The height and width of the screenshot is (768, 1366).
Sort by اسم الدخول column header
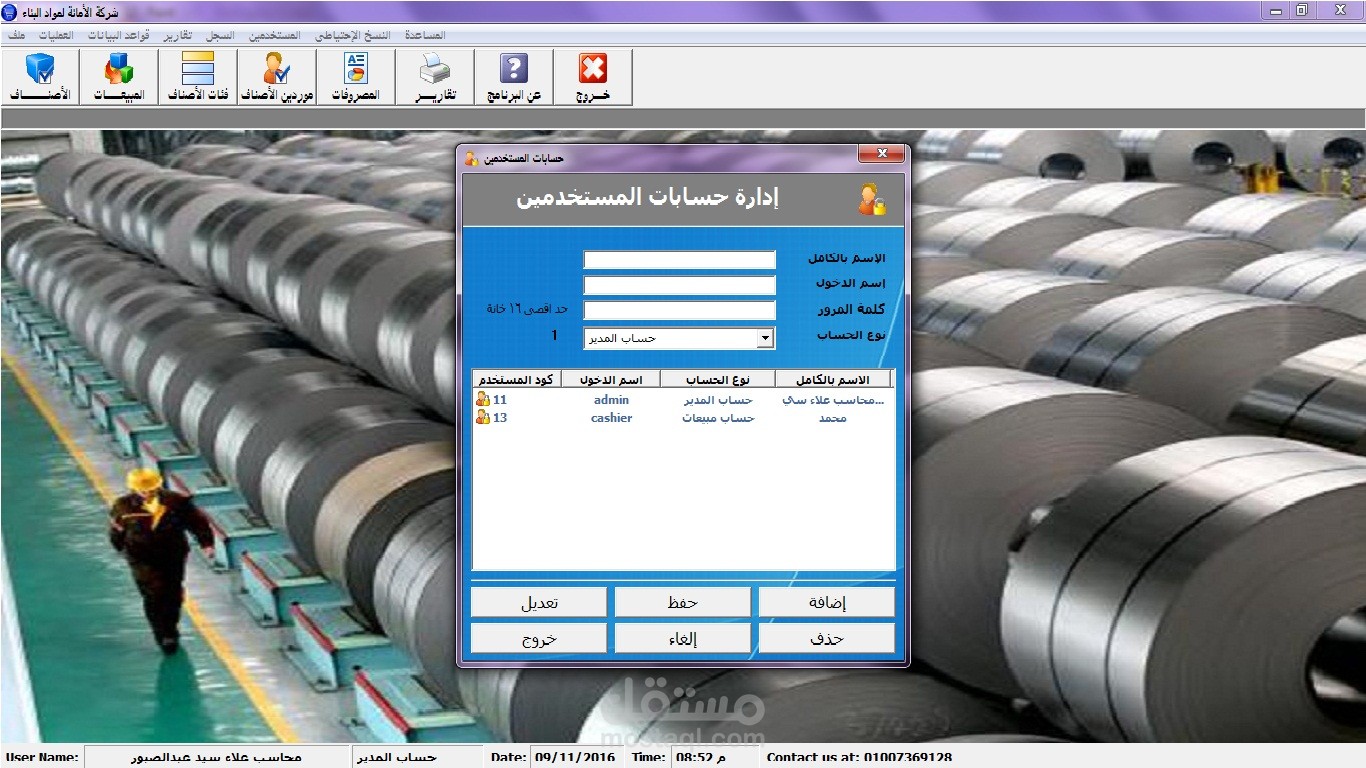610,380
